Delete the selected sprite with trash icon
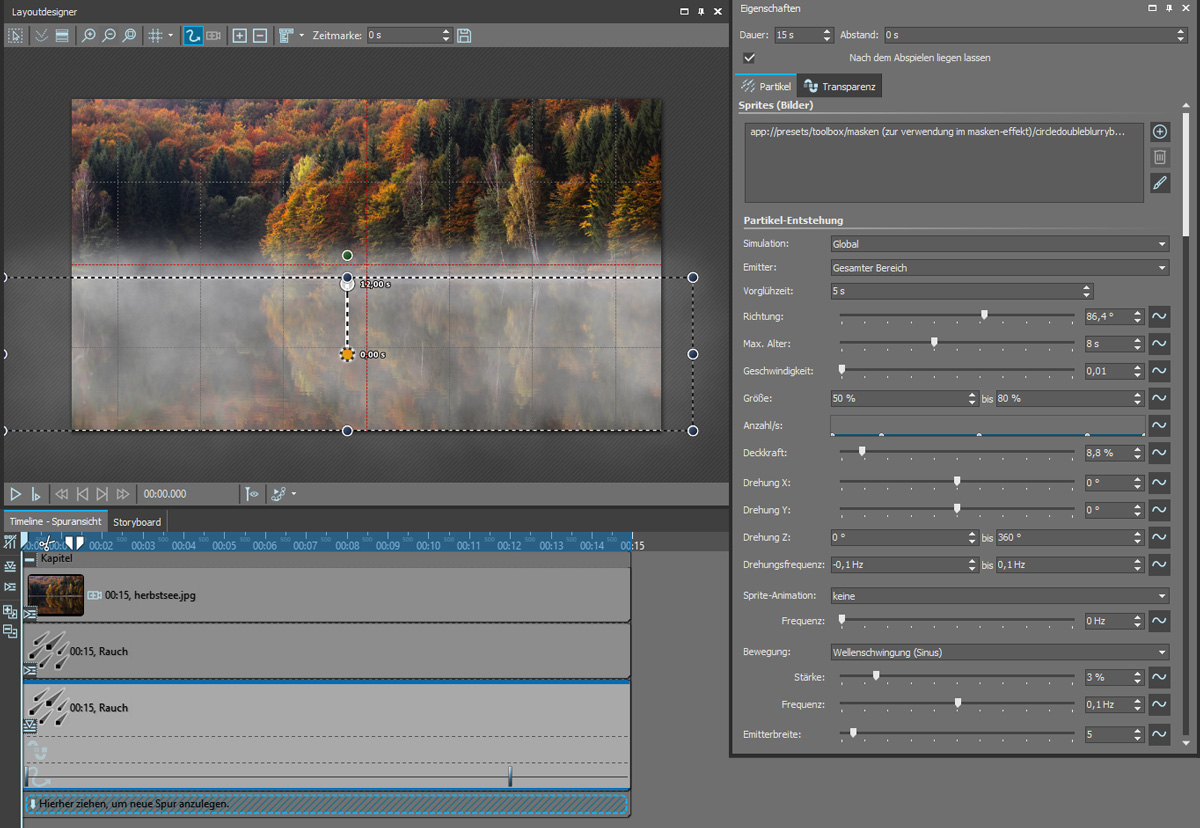 click(x=1160, y=157)
